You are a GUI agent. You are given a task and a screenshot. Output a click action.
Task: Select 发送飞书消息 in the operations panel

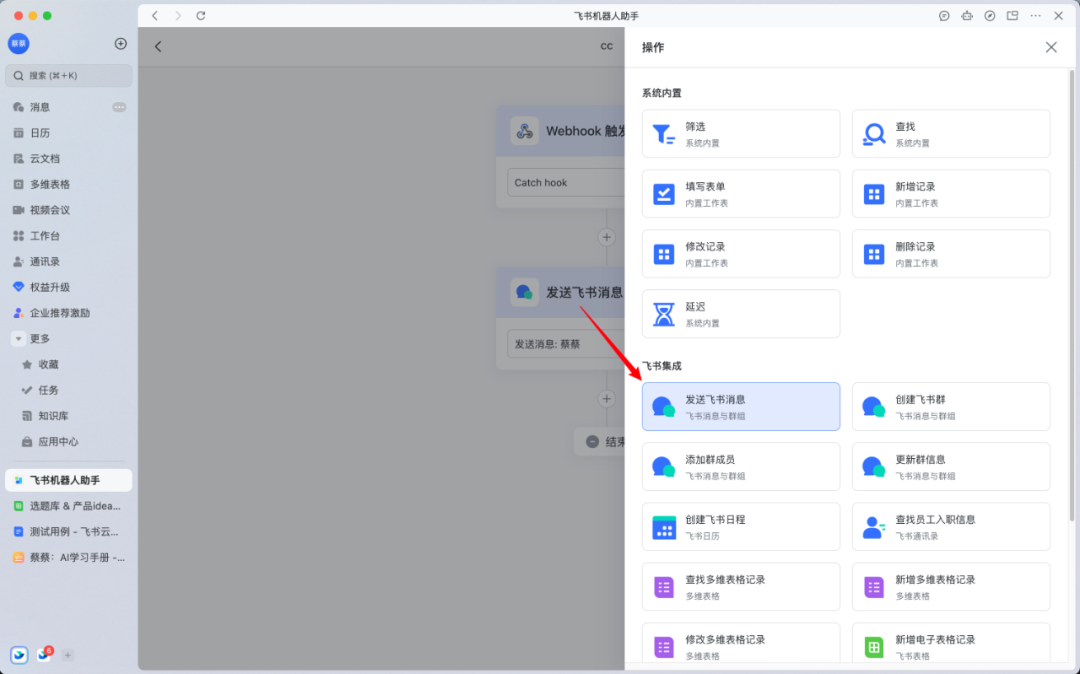tap(740, 406)
